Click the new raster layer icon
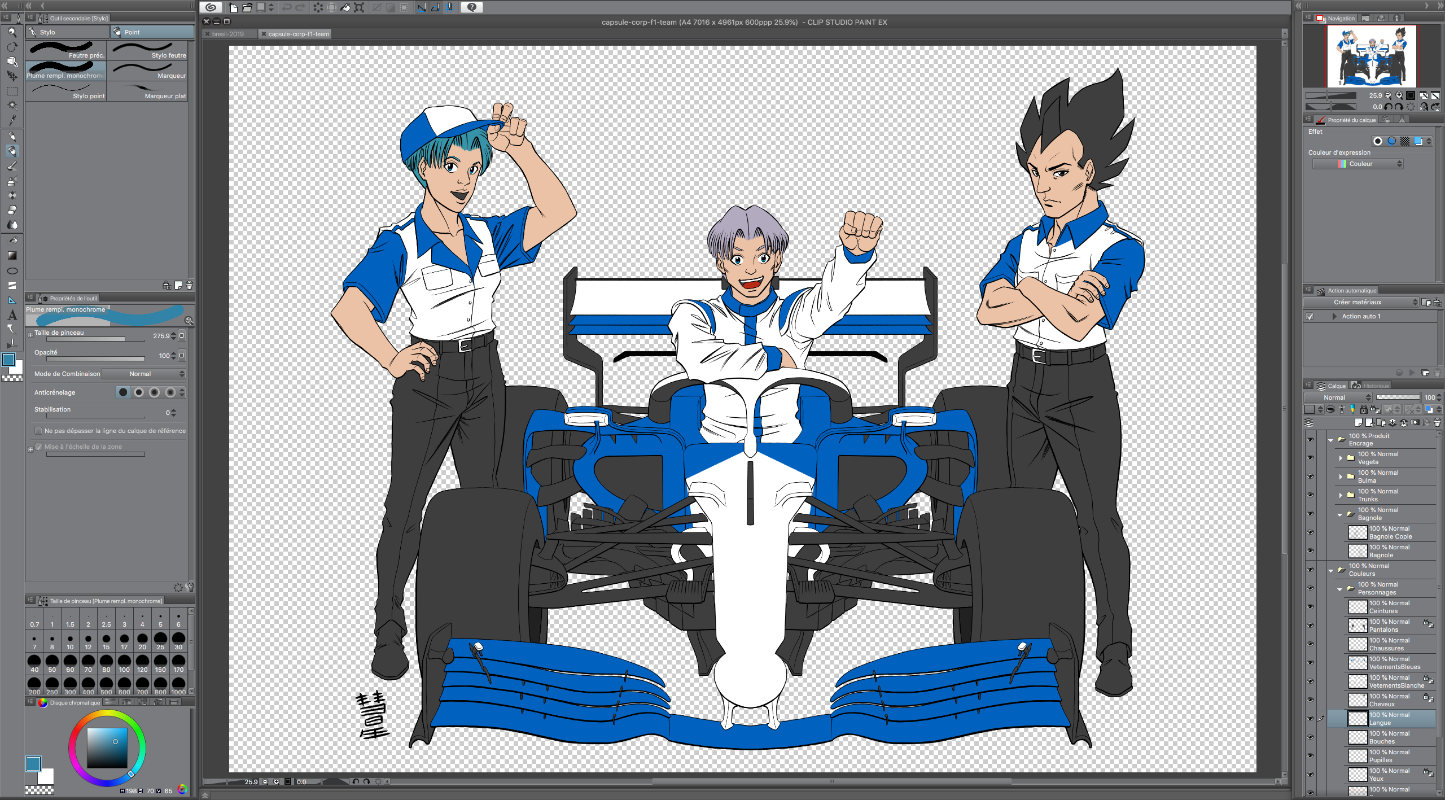 [x=1358, y=422]
